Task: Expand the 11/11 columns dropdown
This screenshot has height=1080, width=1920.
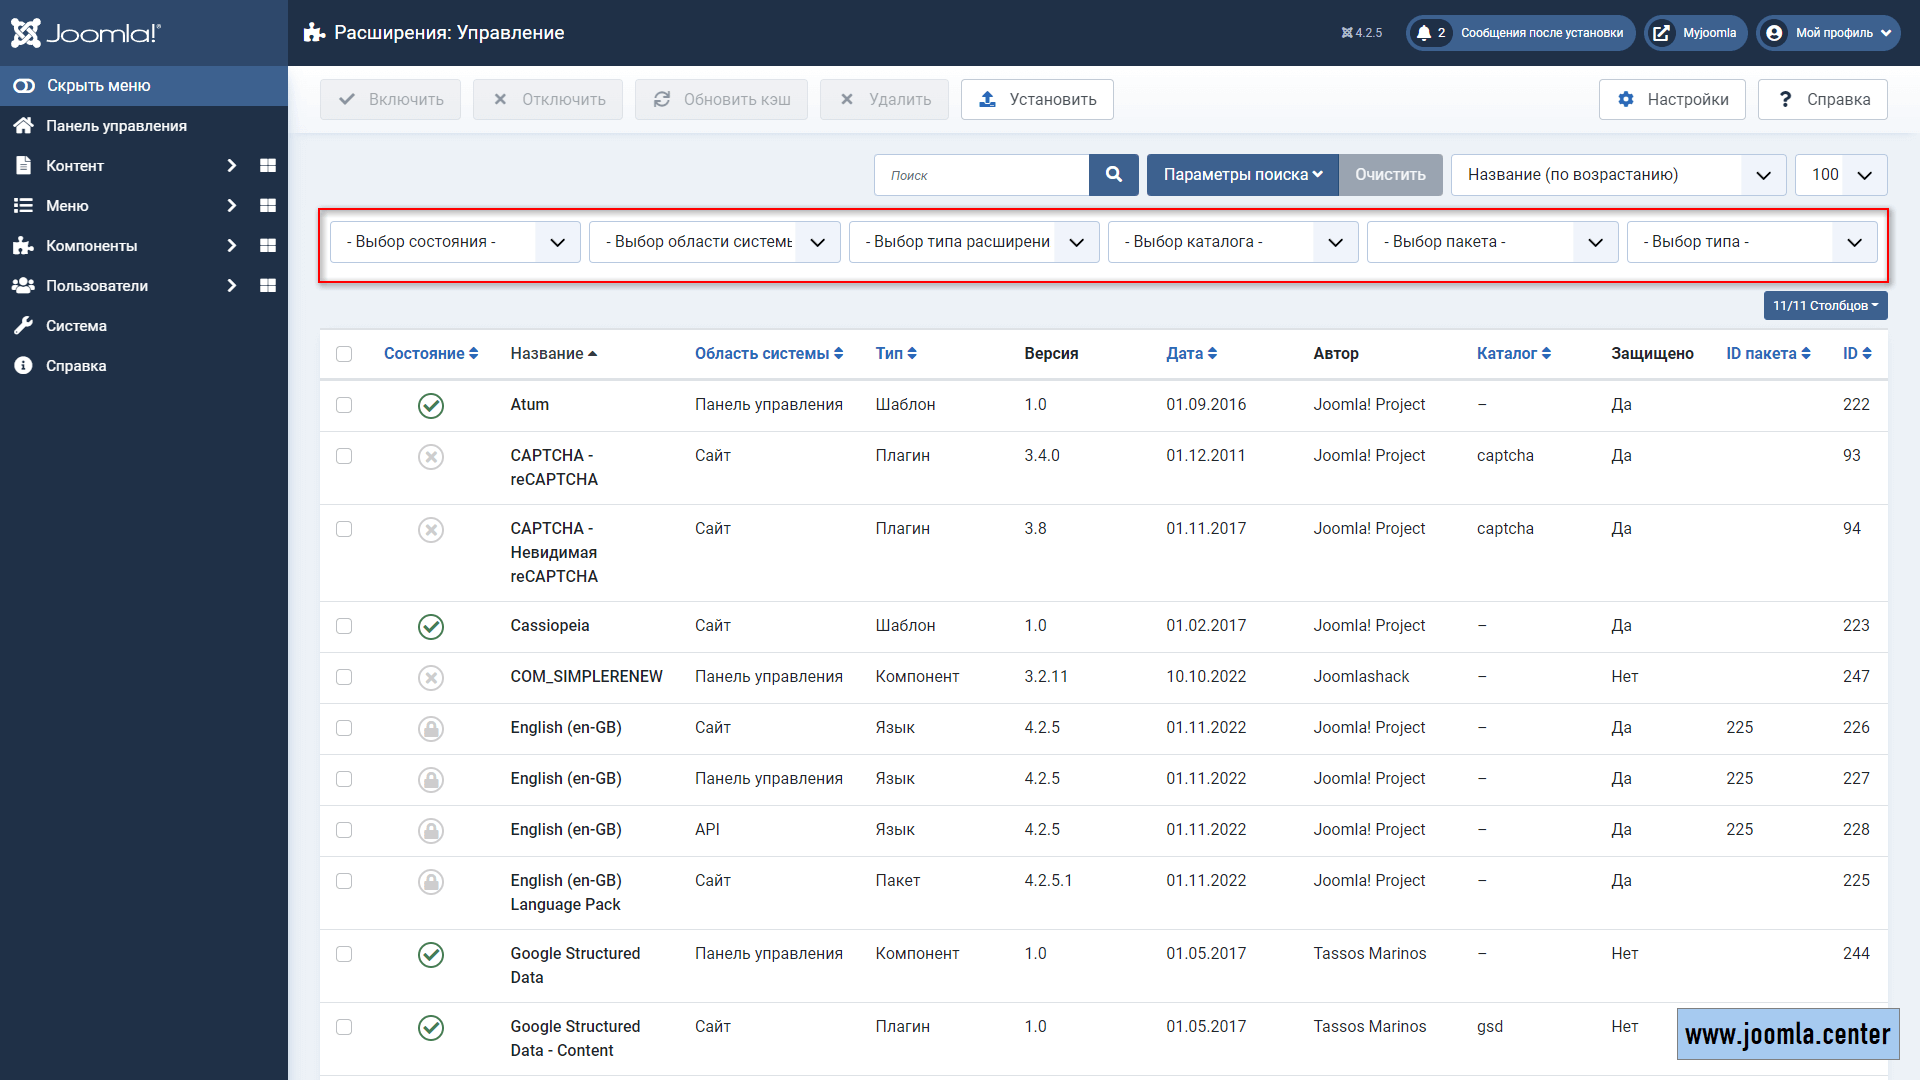Action: click(1824, 306)
